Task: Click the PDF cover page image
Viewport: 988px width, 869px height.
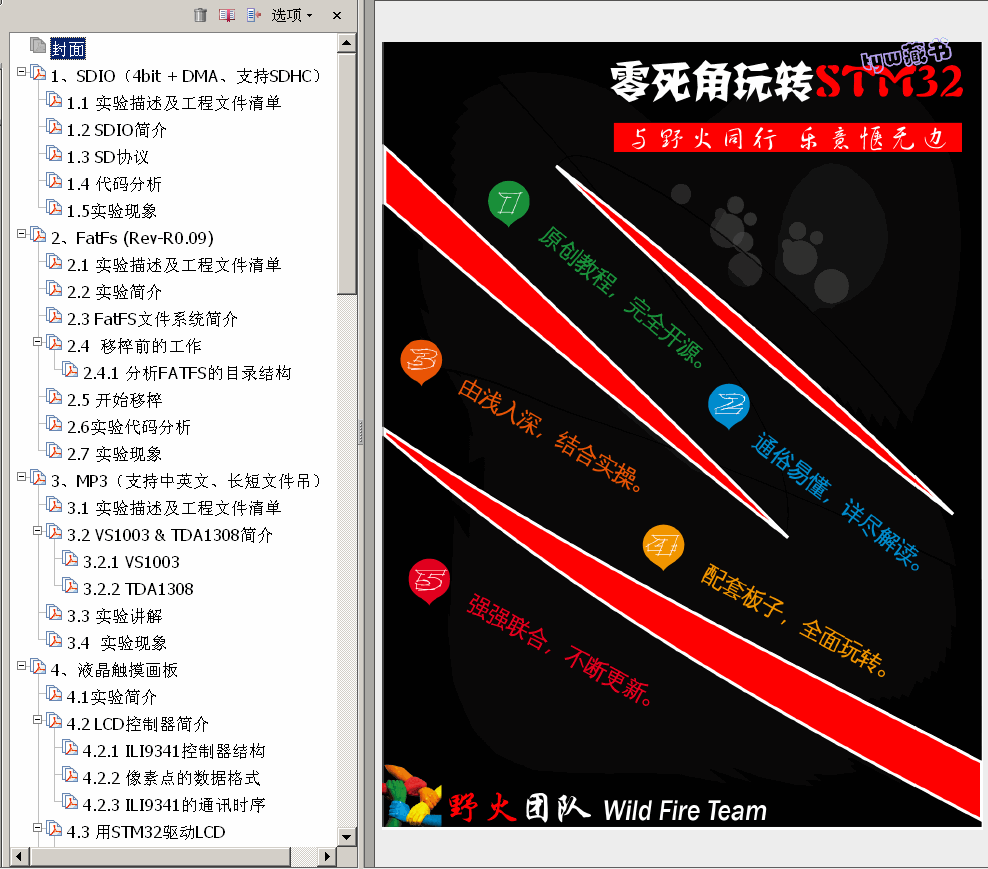Action: pyautogui.click(x=682, y=434)
